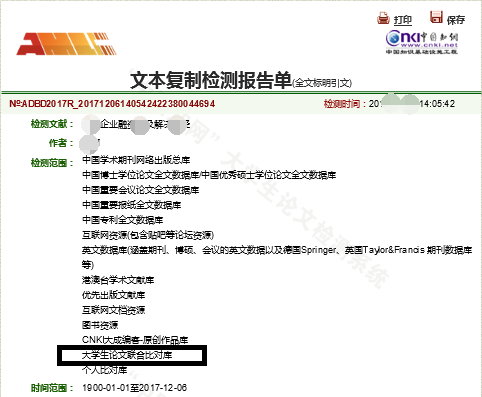Select 中国重要会议论文全文数据库 line
This screenshot has height=397, width=482.
(x=140, y=190)
